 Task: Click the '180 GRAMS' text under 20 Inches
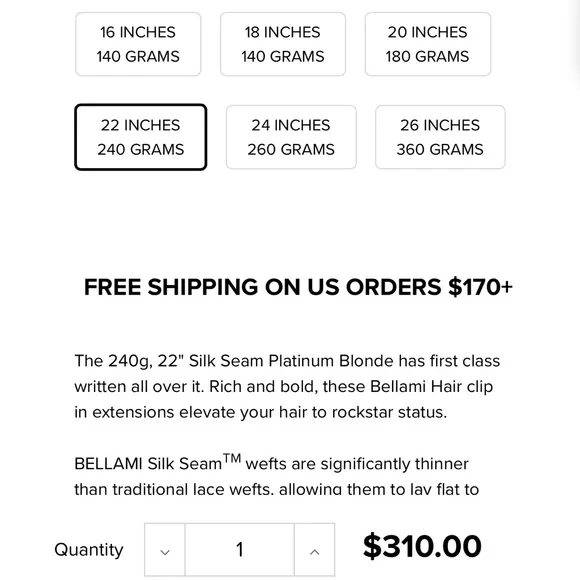tap(428, 57)
